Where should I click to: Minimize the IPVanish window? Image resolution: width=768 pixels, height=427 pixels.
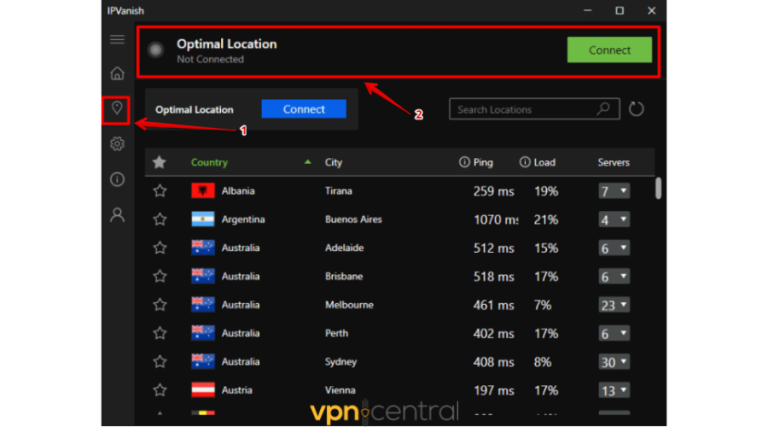click(588, 10)
